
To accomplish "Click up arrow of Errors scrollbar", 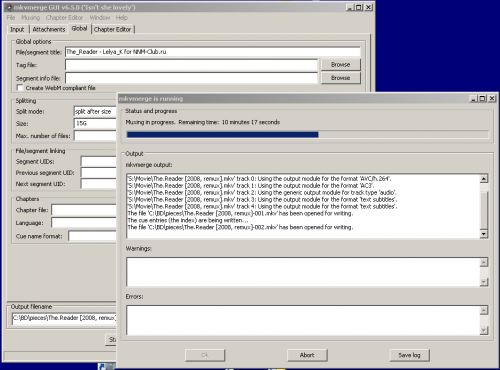I will coord(484,311).
